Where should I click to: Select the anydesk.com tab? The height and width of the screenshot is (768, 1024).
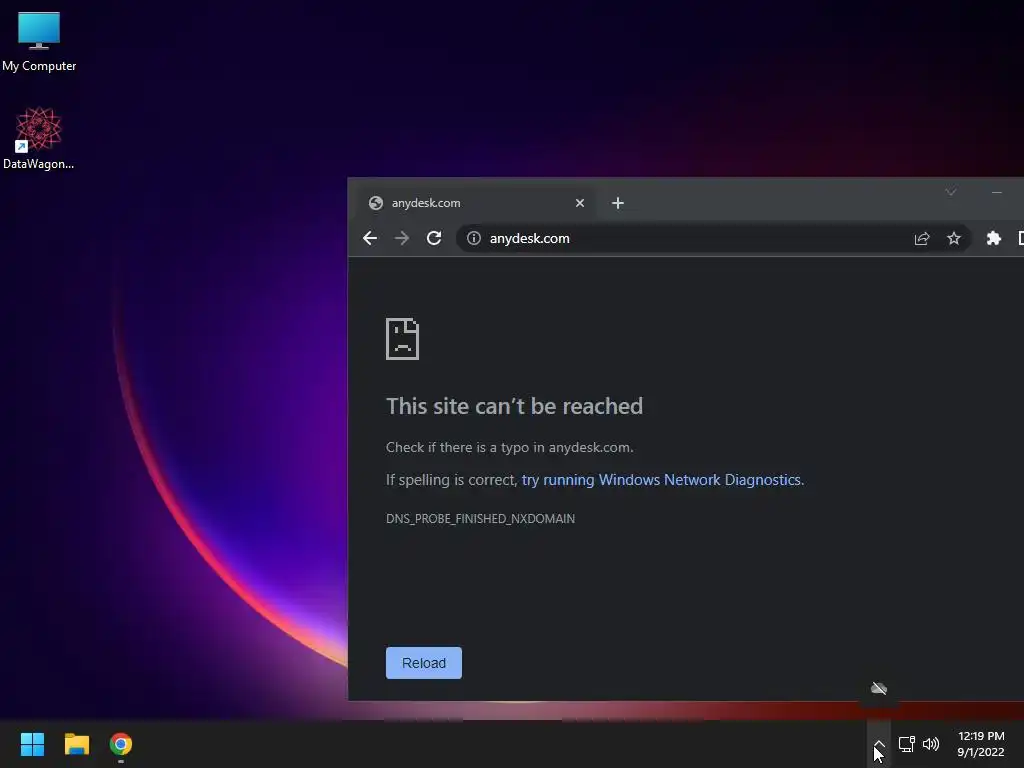click(477, 203)
